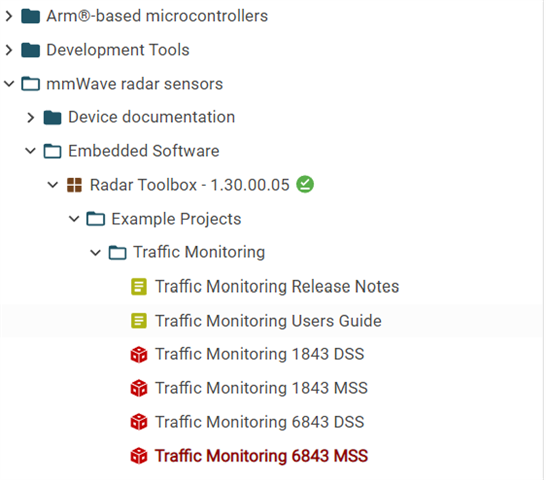The width and height of the screenshot is (546, 480).
Task: Click the 6843 DSS project cube icon
Action: 139,422
